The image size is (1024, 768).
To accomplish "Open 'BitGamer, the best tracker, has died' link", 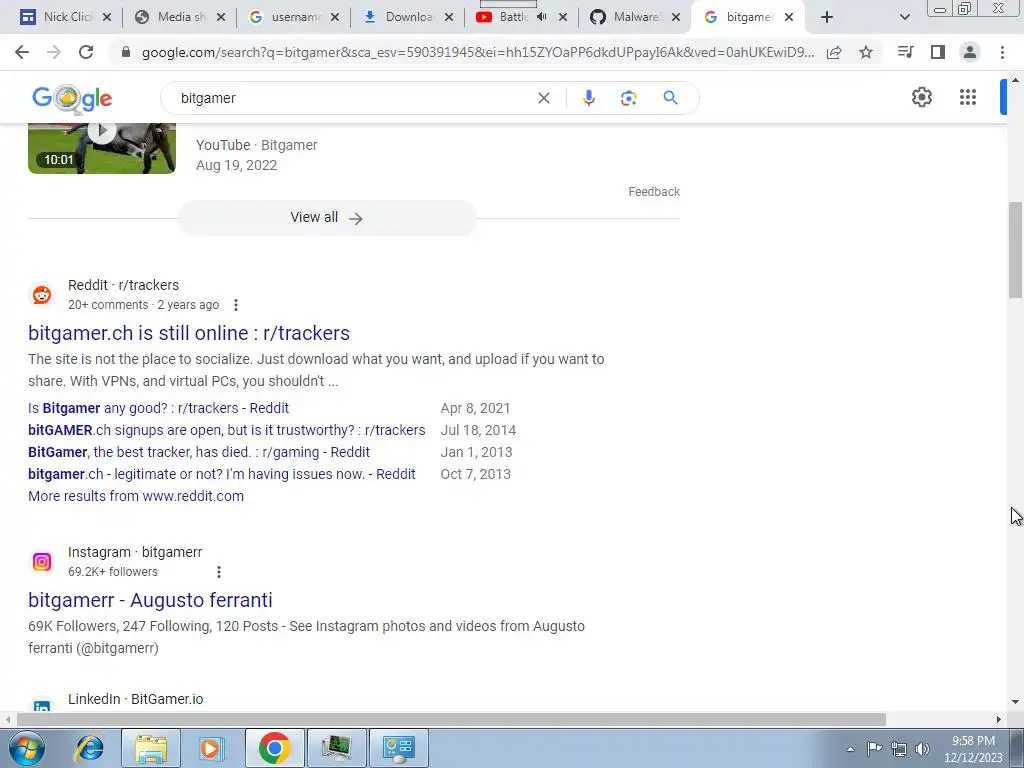I will click(x=199, y=453).
